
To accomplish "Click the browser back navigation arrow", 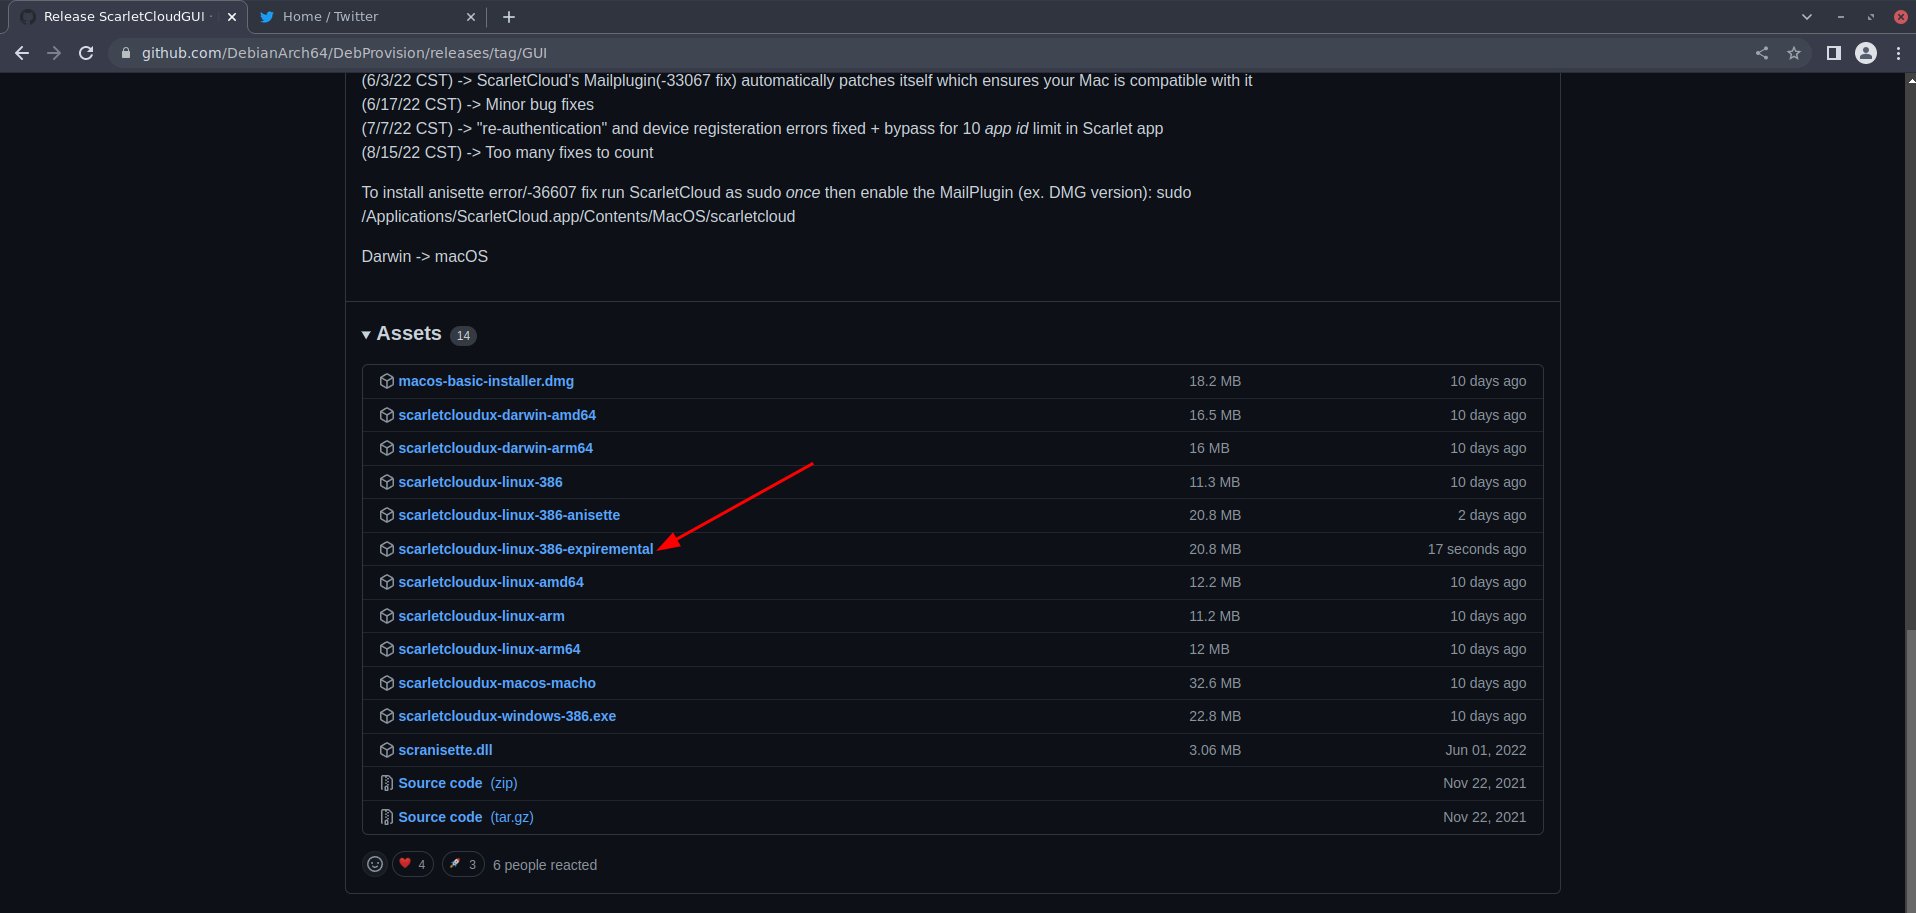I will (x=21, y=53).
